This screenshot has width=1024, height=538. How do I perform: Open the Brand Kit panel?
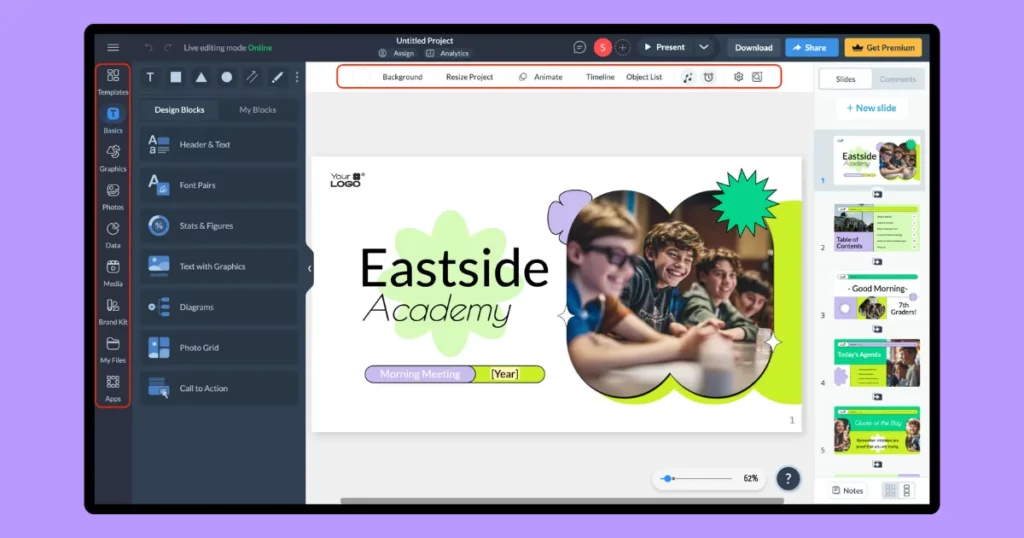click(x=113, y=309)
